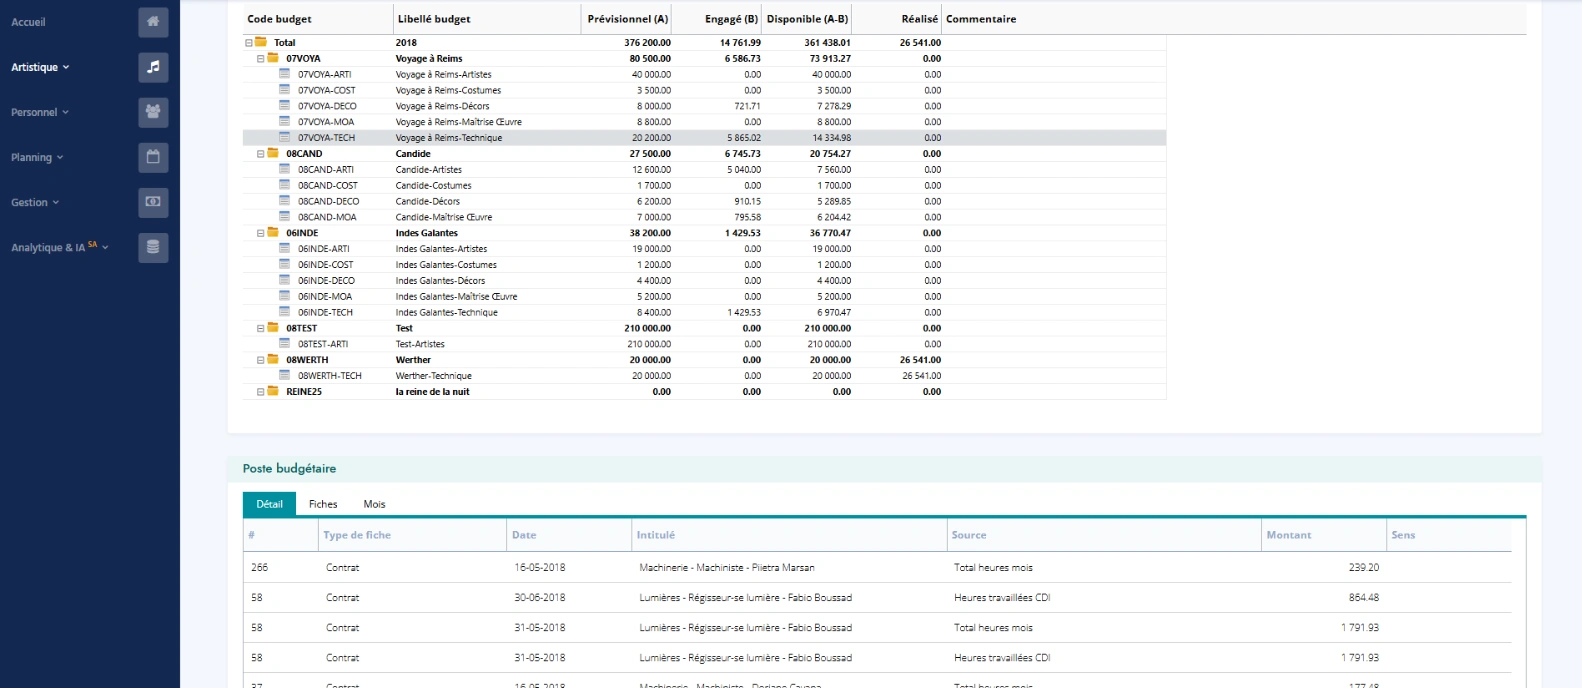This screenshot has width=1582, height=688.
Task: Click the document icon of 07VOYA-ARTI row
Action: click(284, 74)
